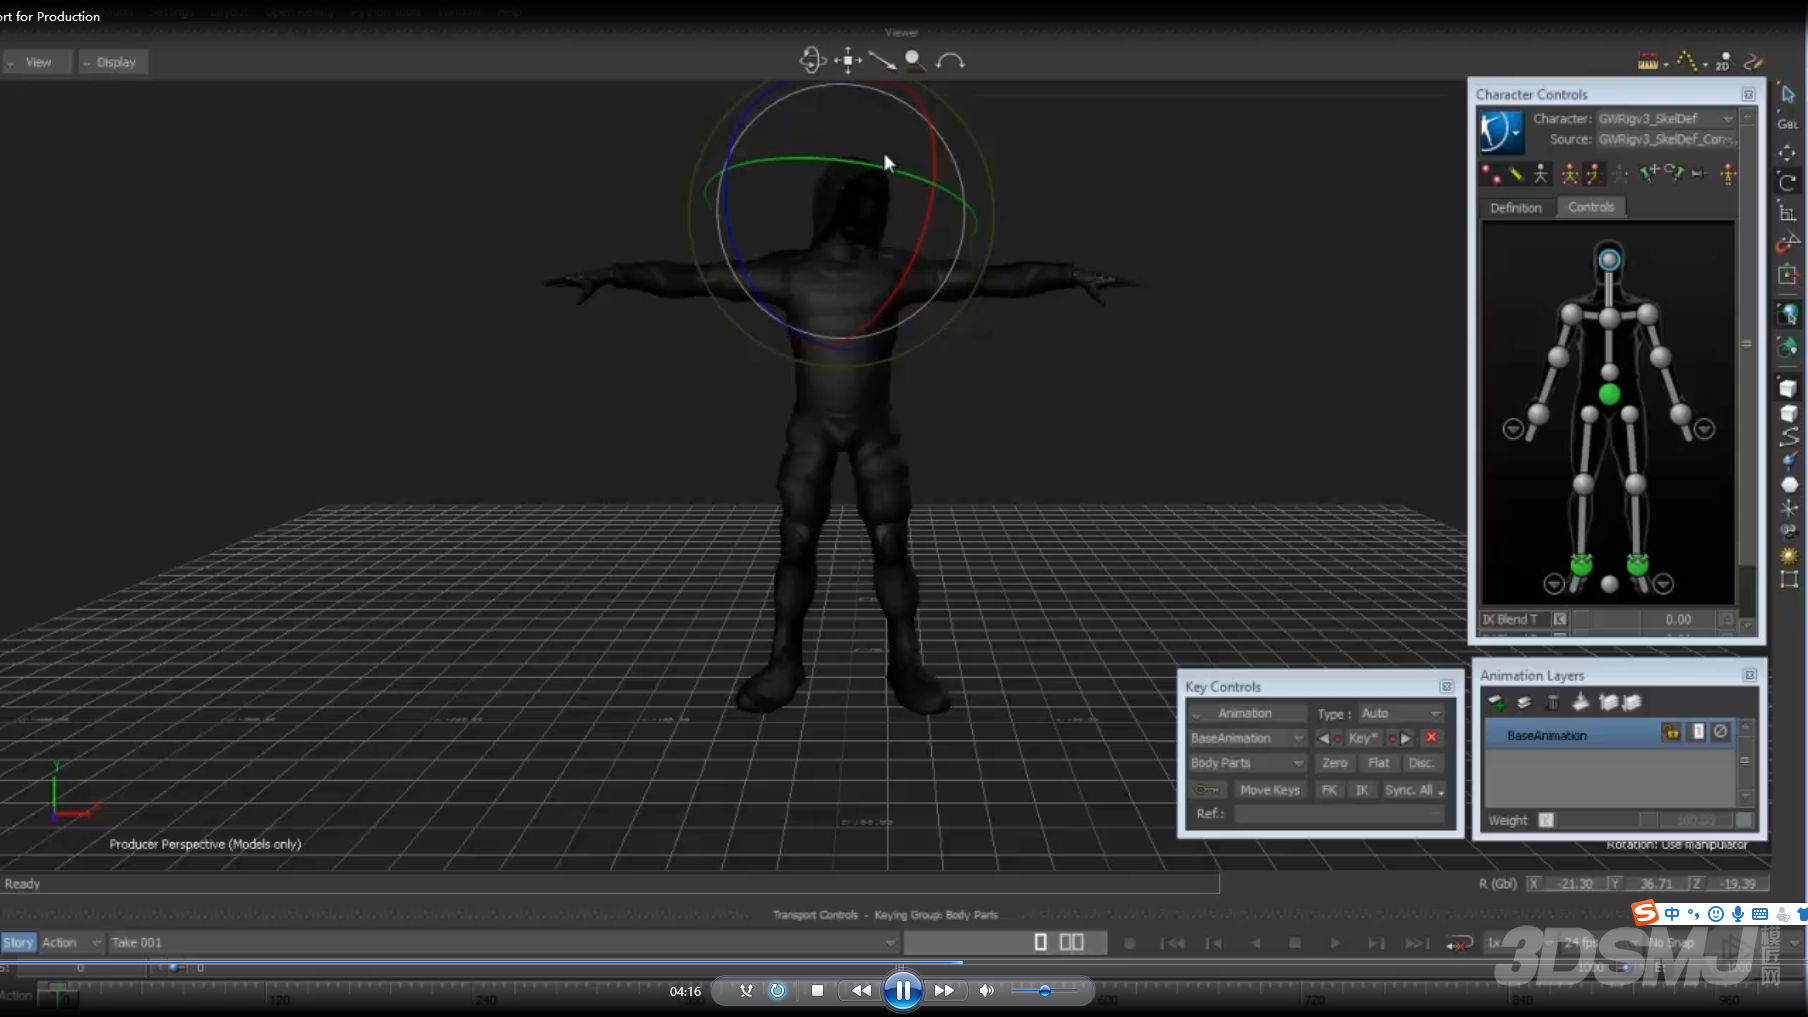1808x1017 pixels.
Task: Open the Character dropdown GWRigv3_SkelDef
Action: (x=1665, y=118)
